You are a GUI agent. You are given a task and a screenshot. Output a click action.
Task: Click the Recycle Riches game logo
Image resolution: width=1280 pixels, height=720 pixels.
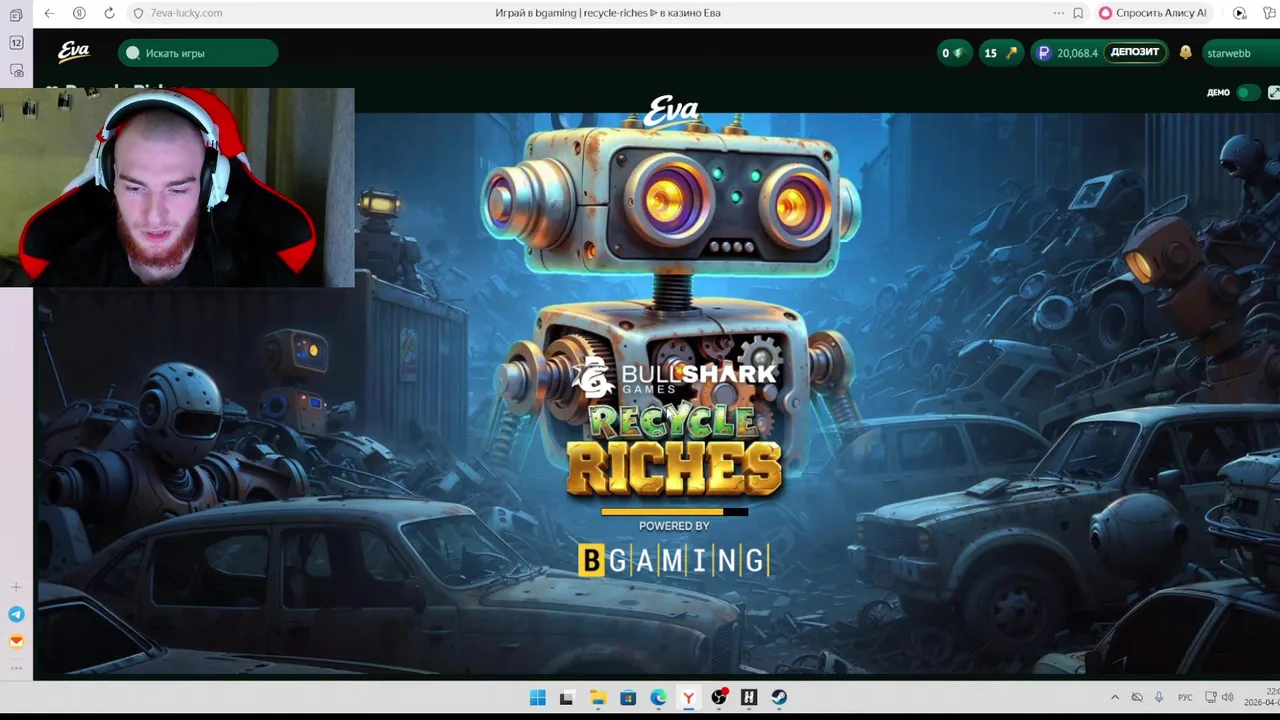(x=674, y=449)
